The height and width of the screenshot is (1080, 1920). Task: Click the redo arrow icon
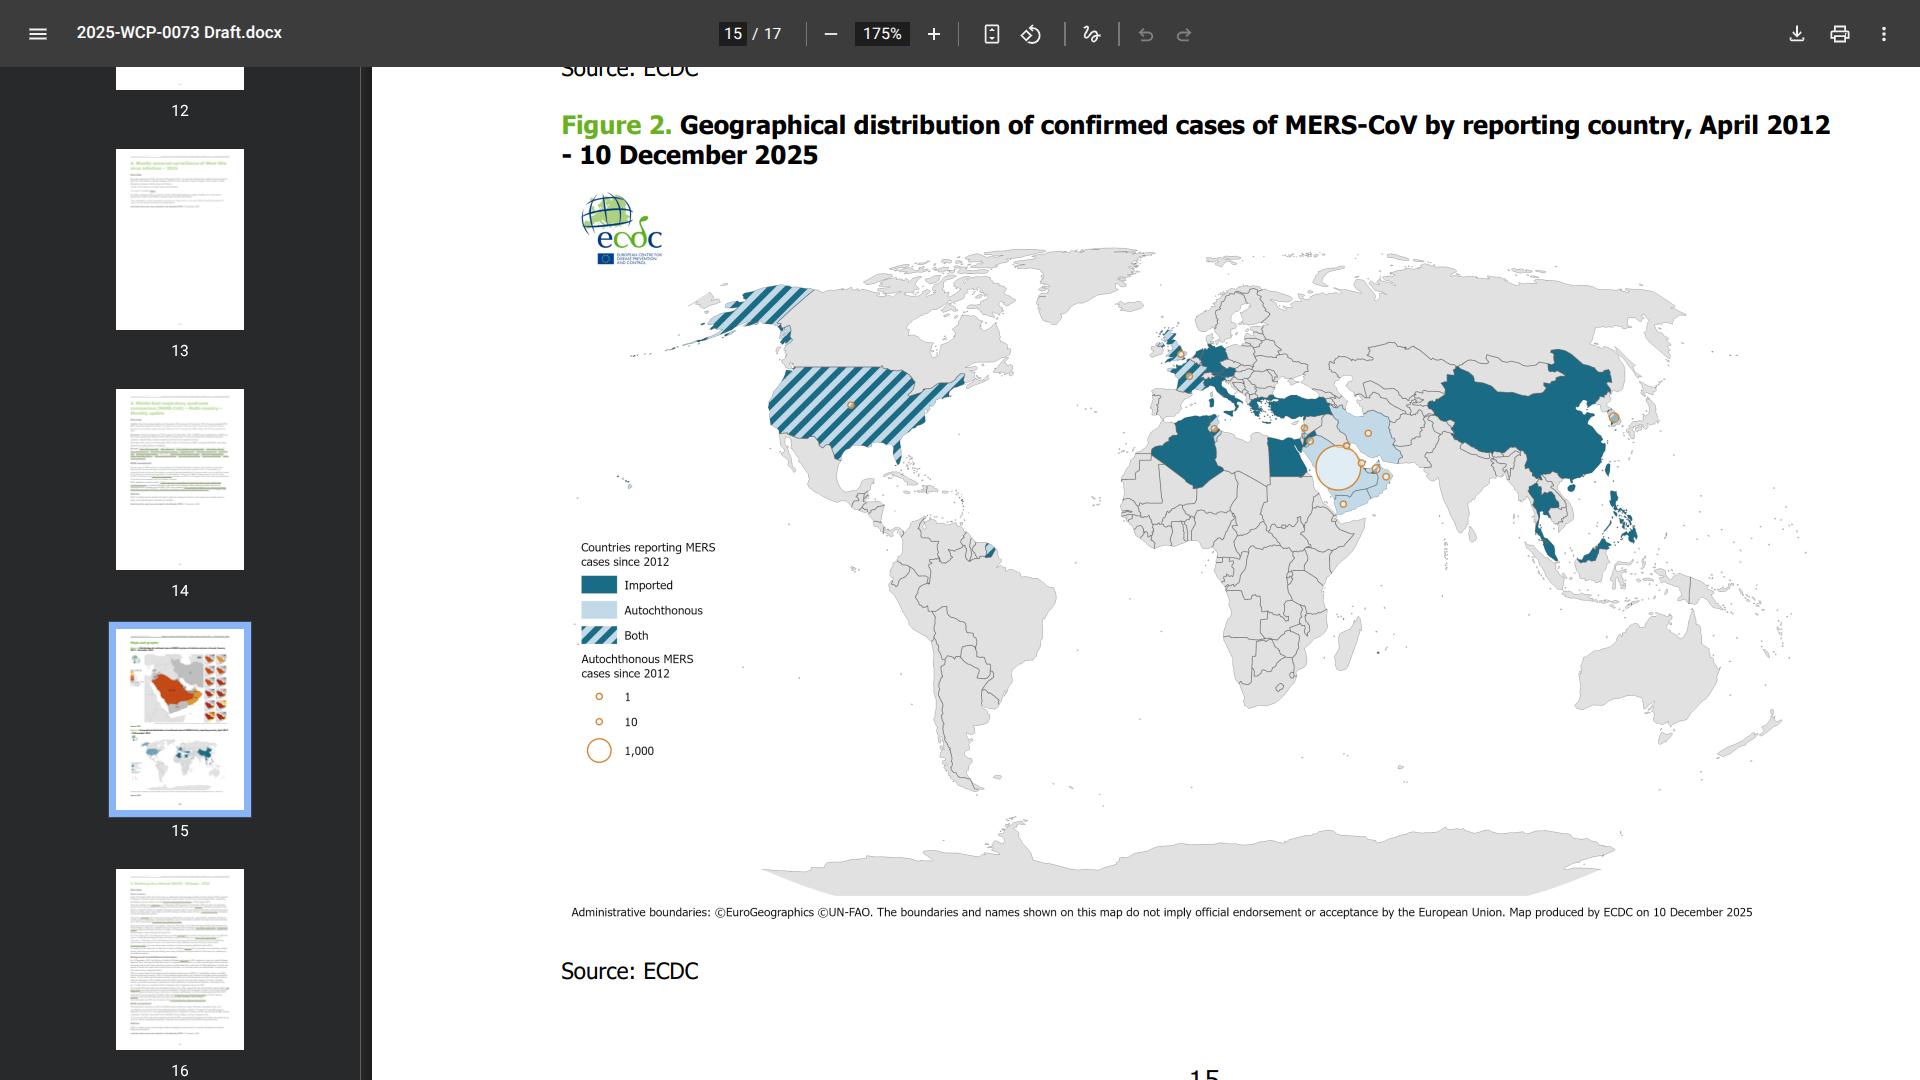[1184, 35]
